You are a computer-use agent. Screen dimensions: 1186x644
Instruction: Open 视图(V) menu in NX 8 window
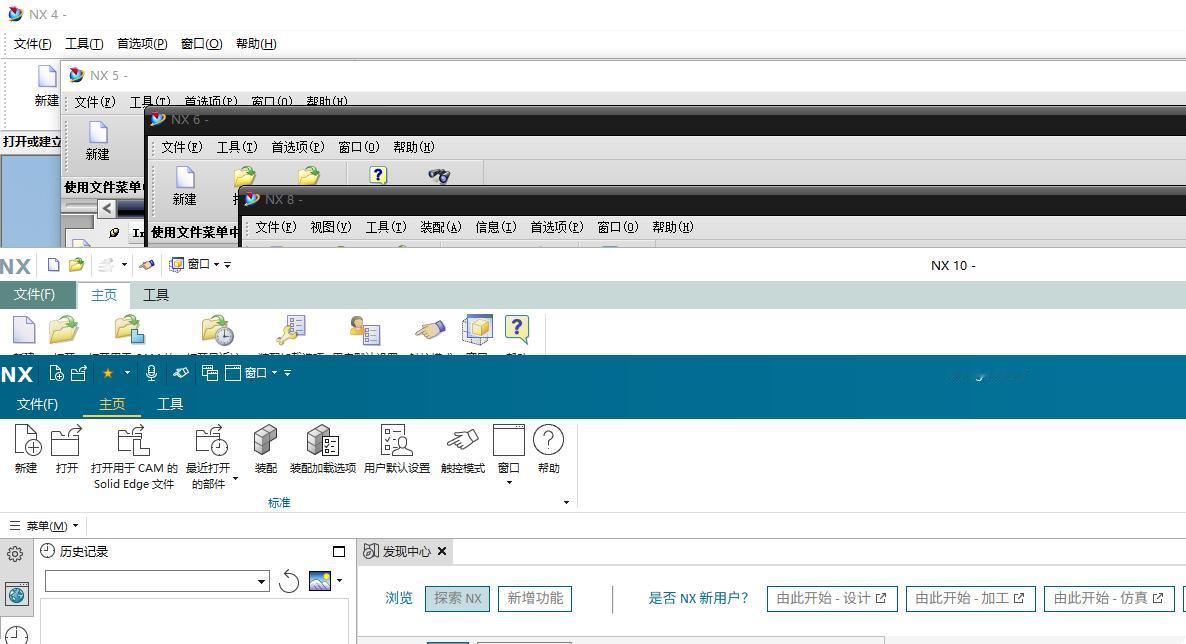331,227
